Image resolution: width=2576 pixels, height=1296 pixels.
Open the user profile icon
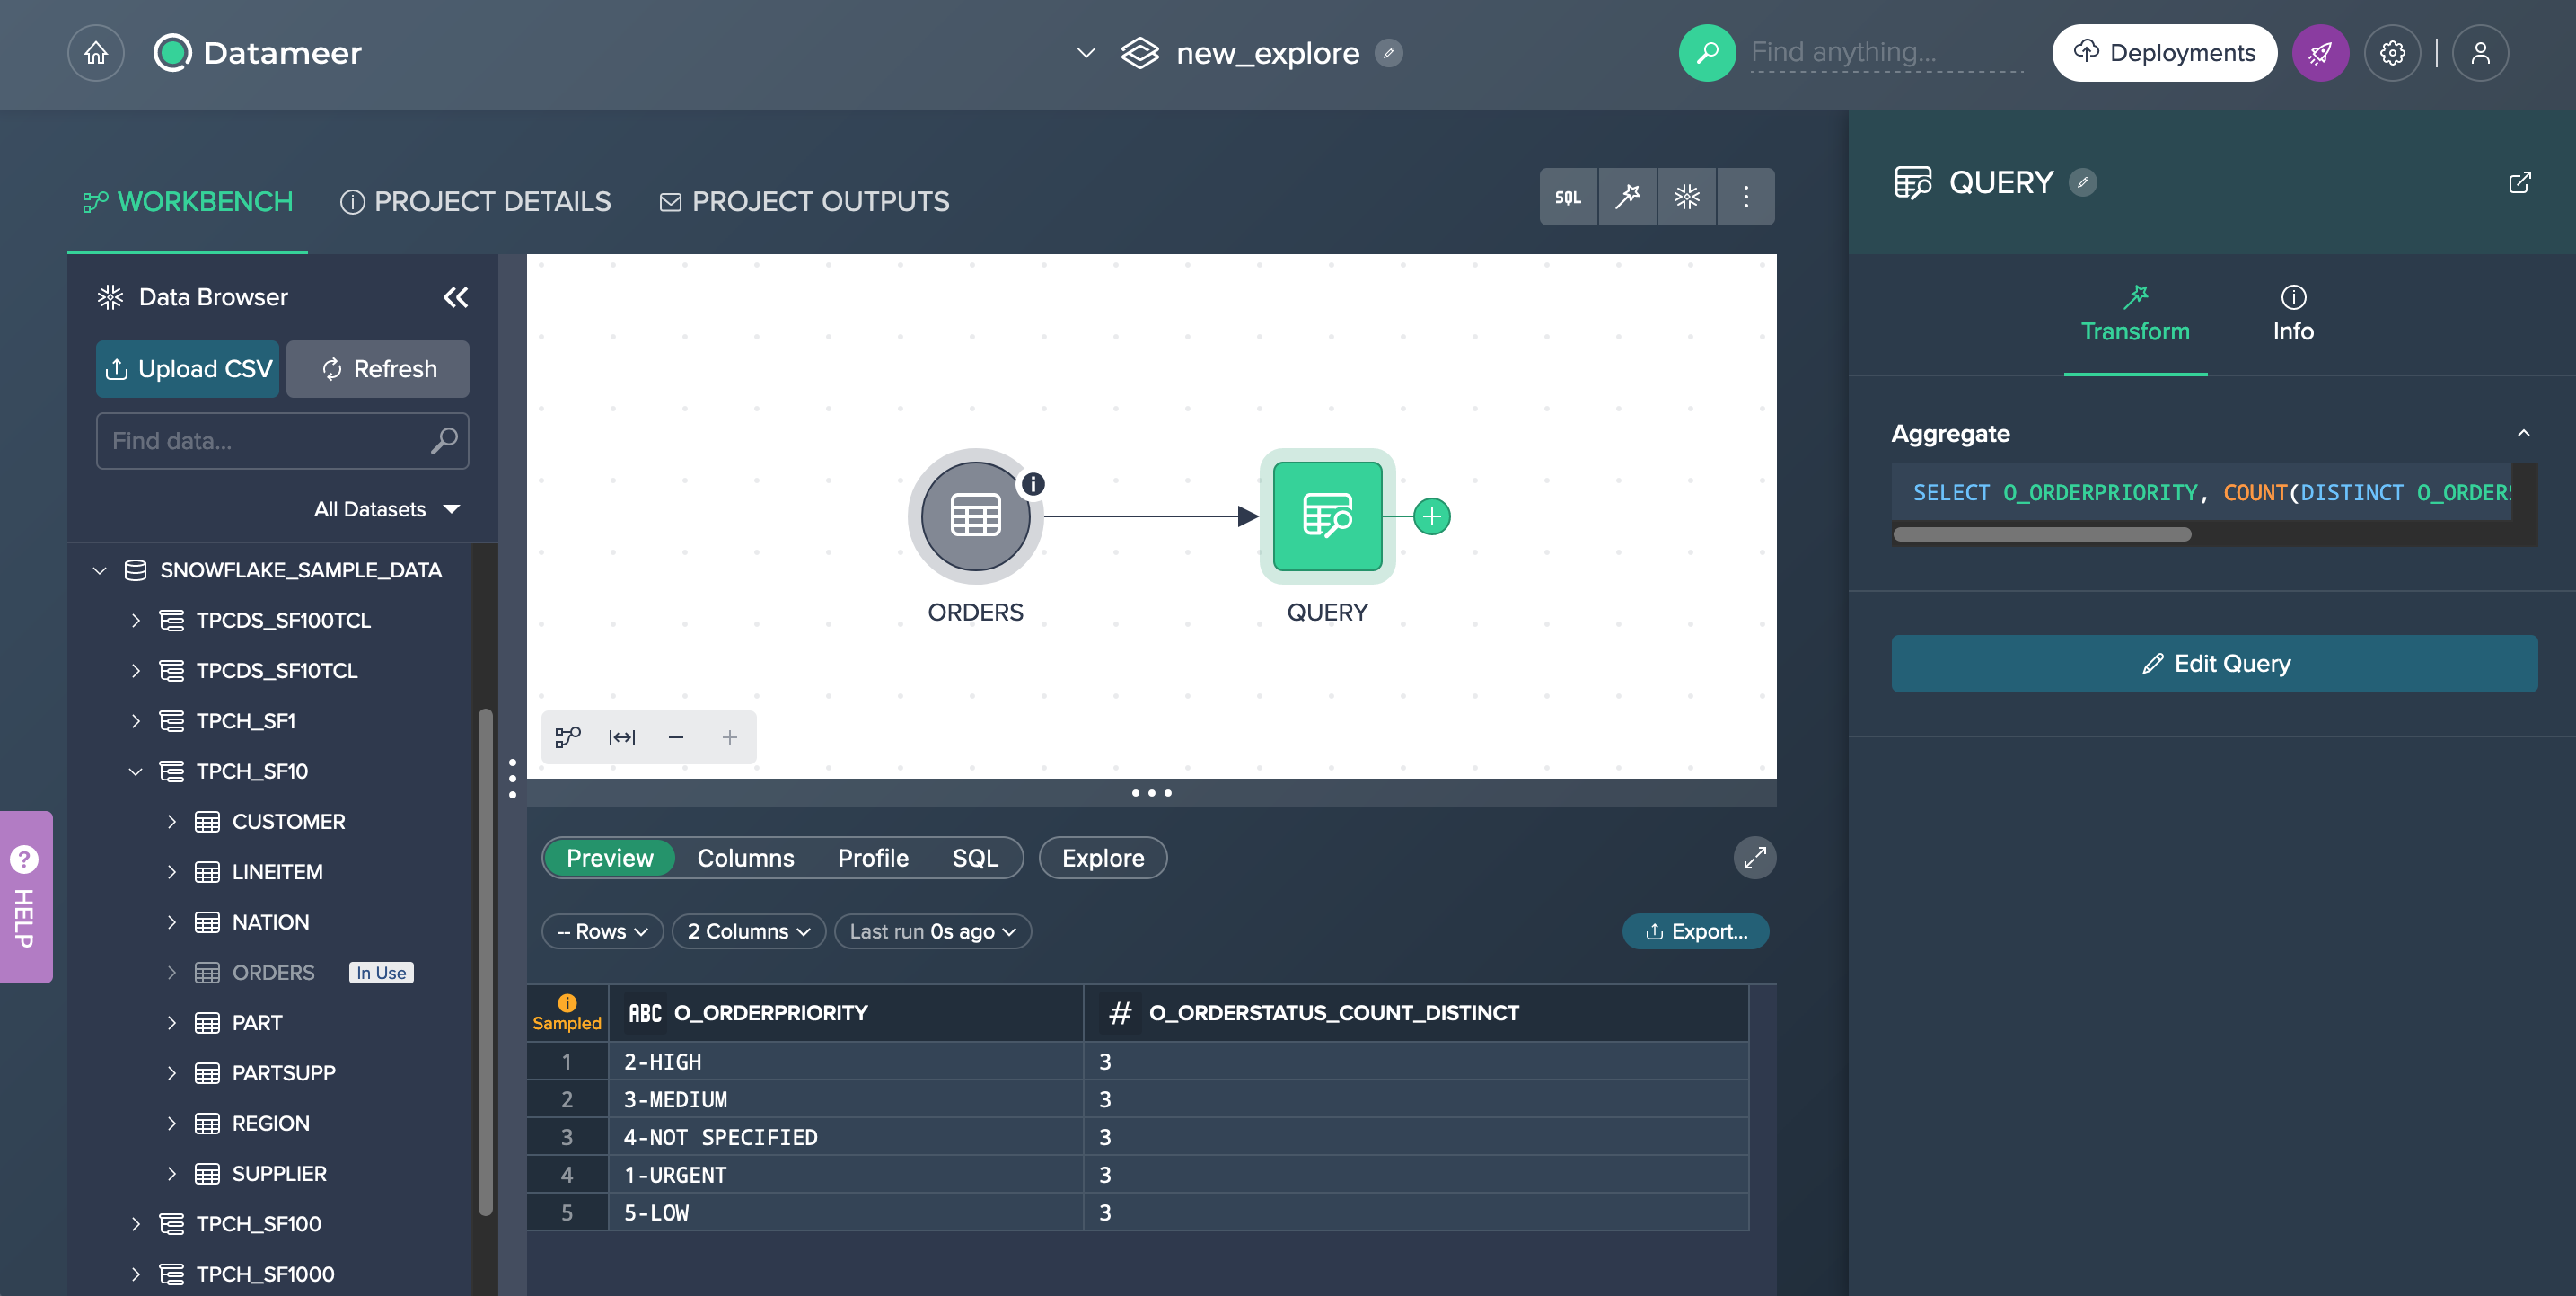point(2480,53)
